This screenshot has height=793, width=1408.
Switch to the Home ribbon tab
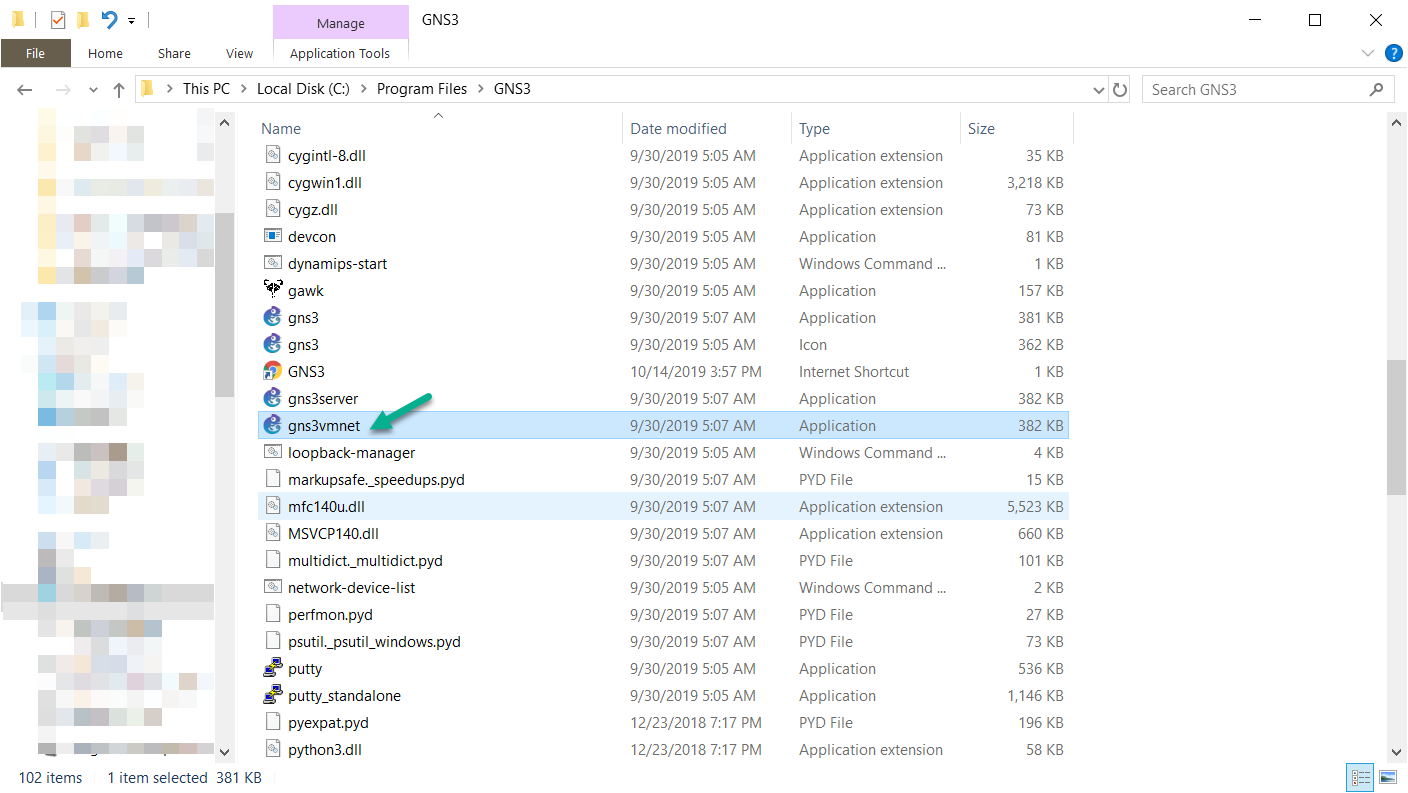105,53
